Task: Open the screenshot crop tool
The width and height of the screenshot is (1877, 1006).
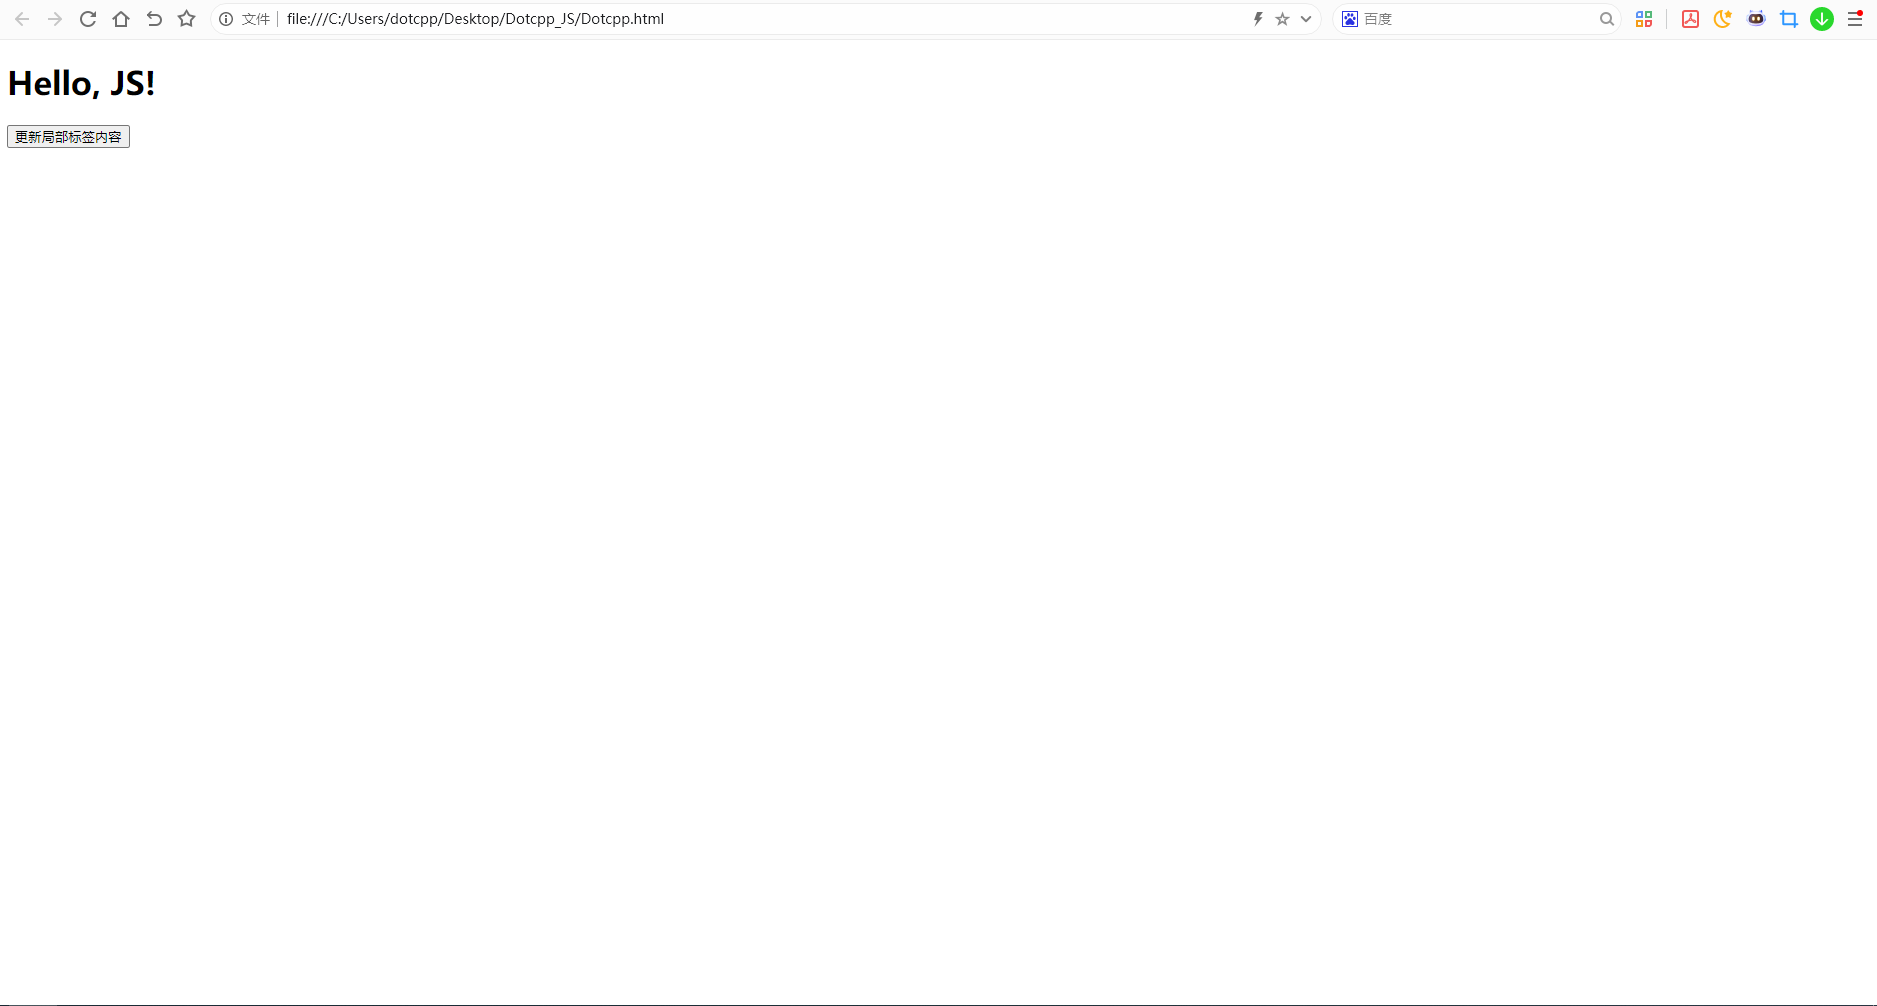Action: tap(1789, 18)
